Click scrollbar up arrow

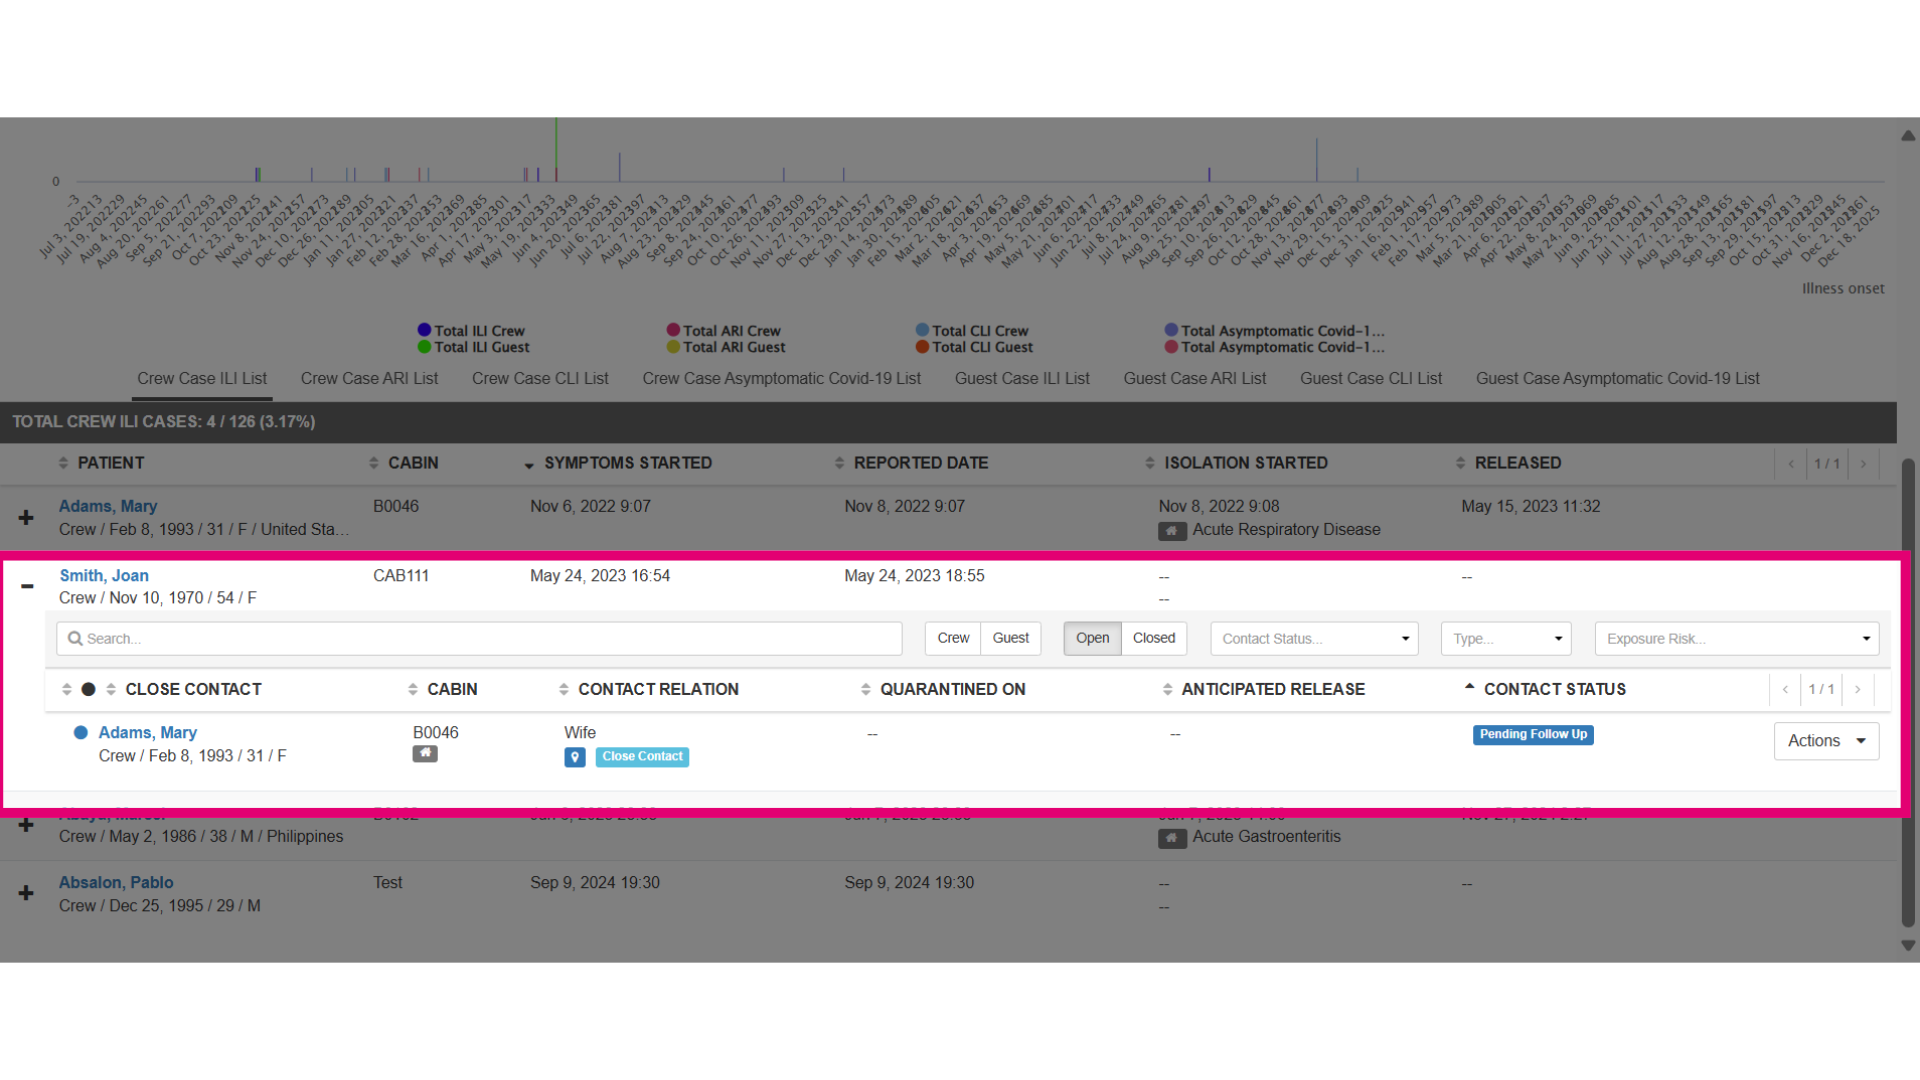pyautogui.click(x=1908, y=136)
